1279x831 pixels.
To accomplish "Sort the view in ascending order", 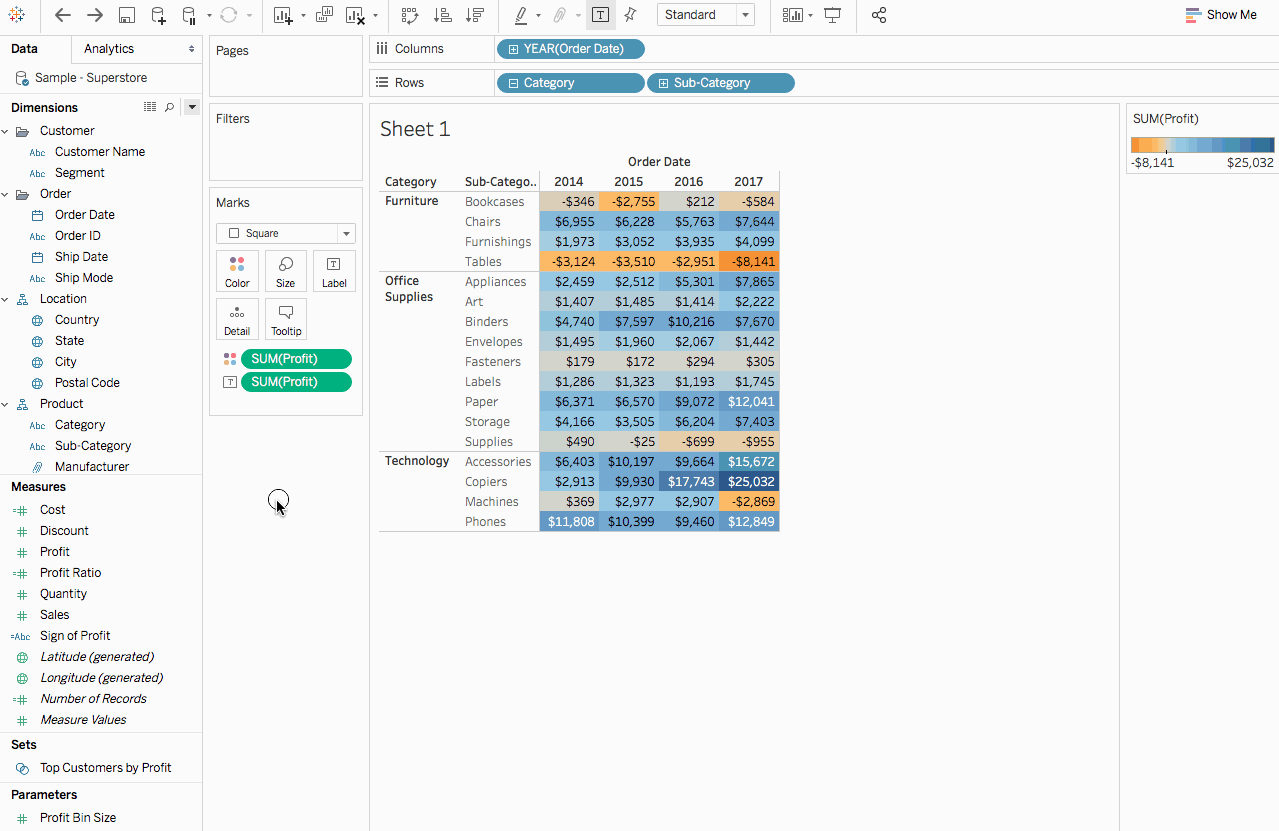I will click(442, 16).
